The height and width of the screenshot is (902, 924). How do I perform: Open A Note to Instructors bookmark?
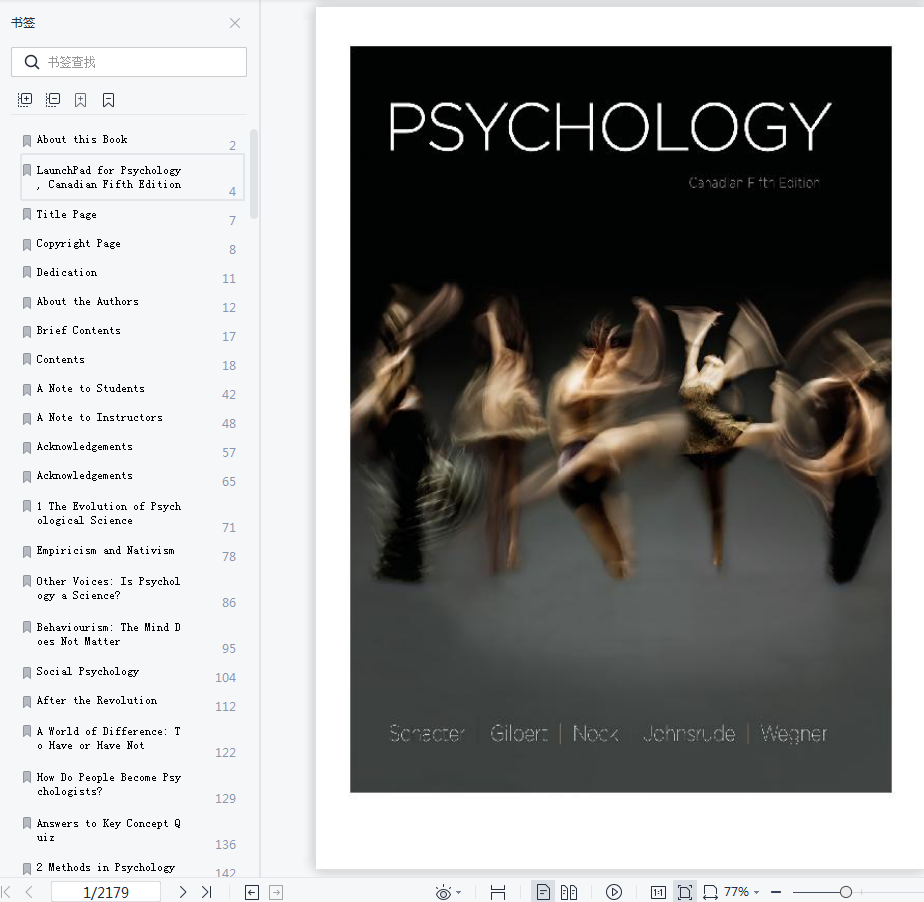click(x=100, y=417)
